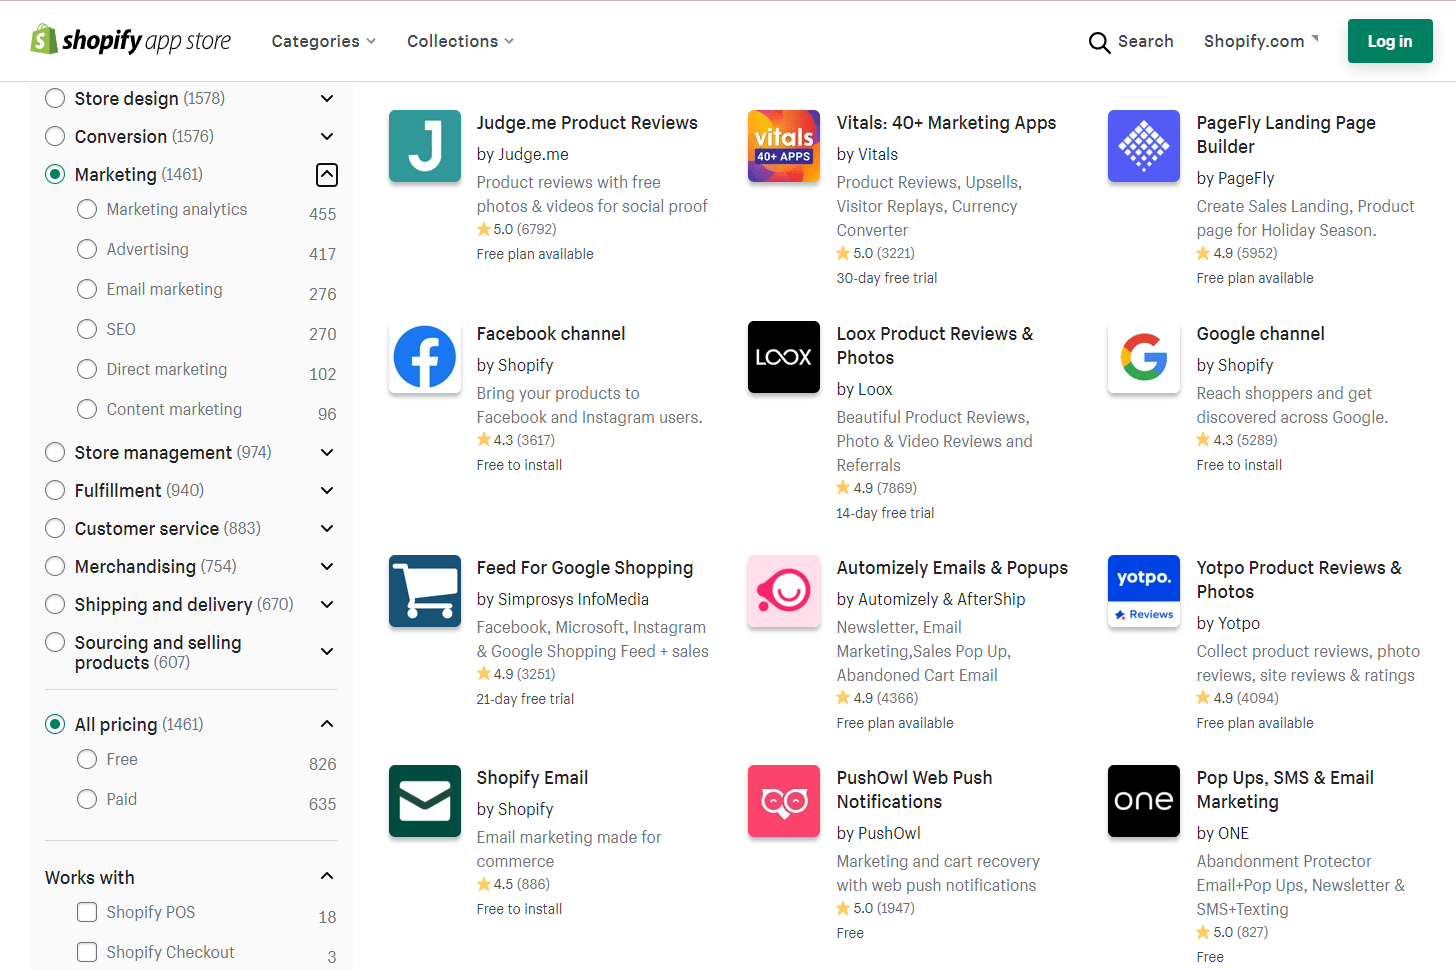
Task: Open Judge.me Product Reviews title link
Action: (587, 123)
